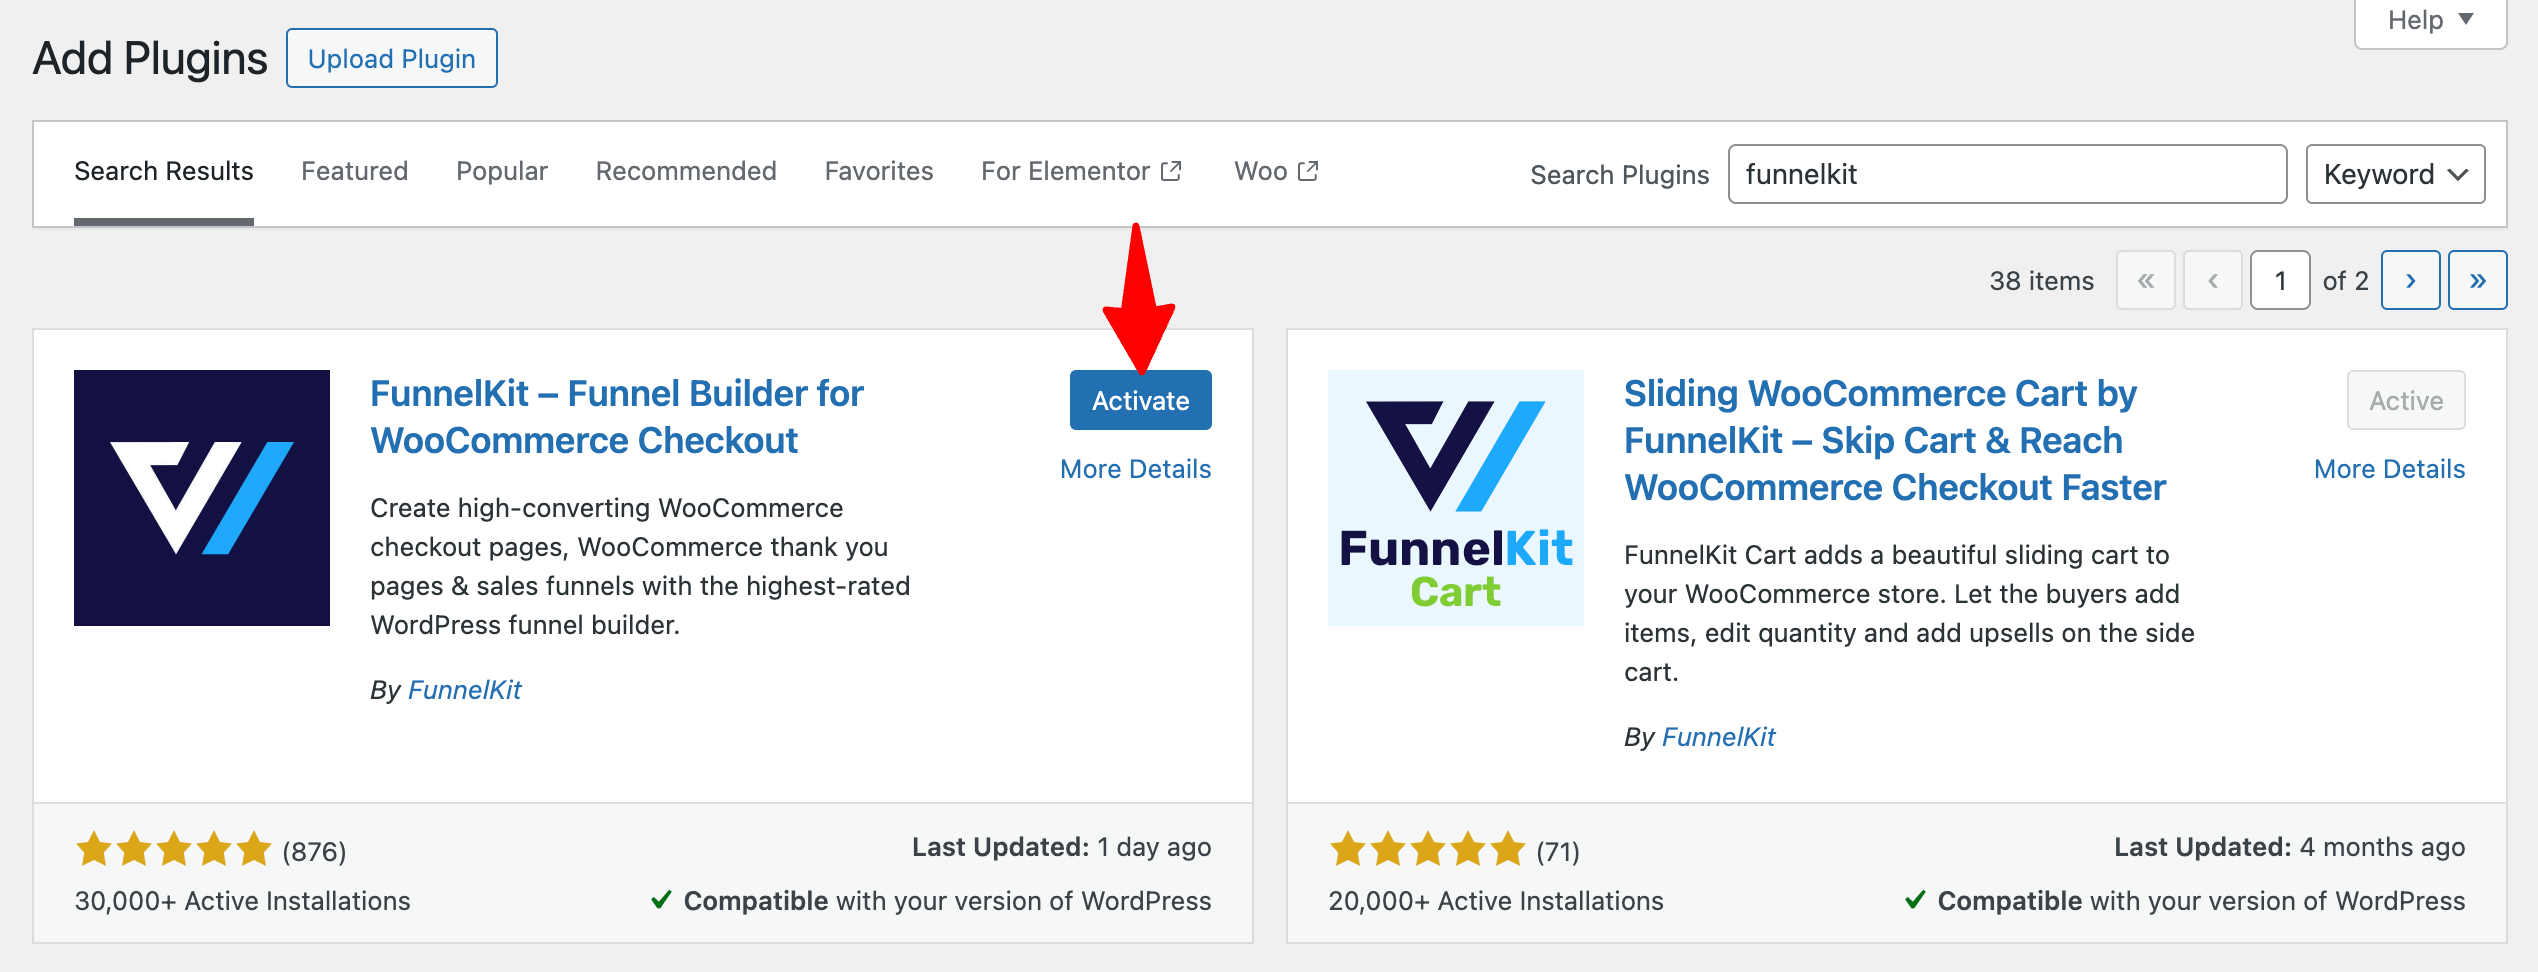Go to the next results page arrow

coord(2411,280)
